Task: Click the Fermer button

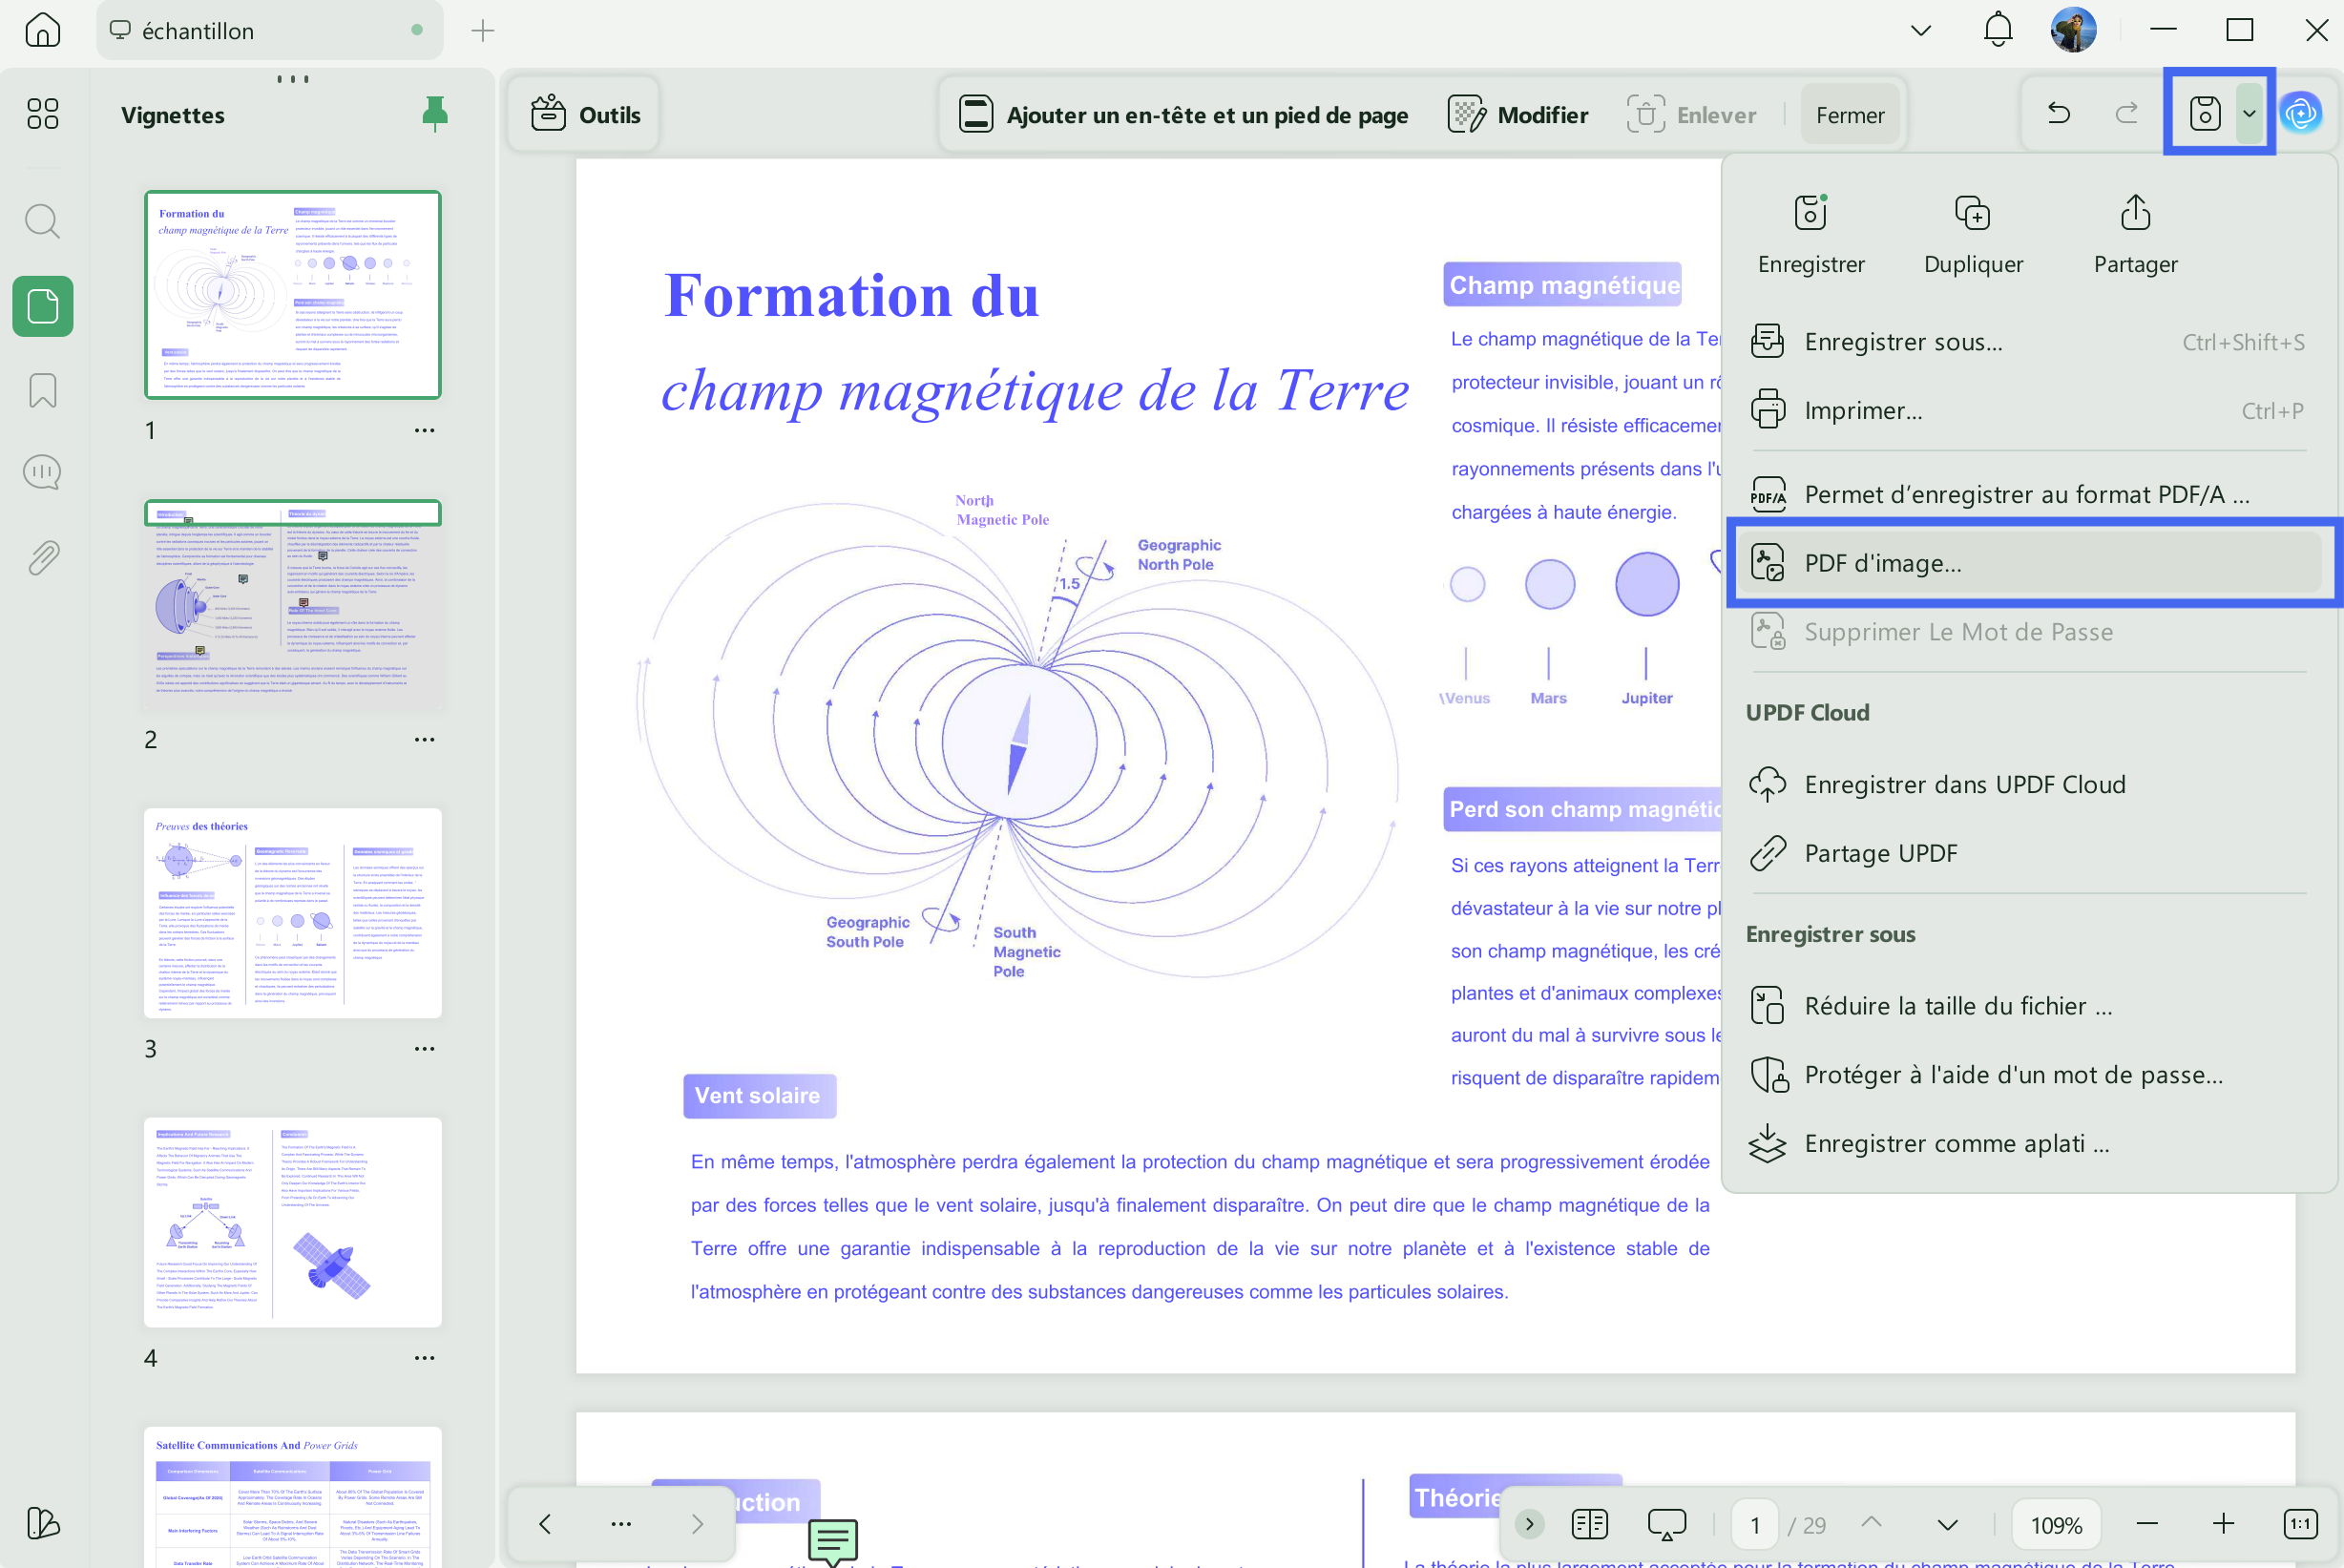Action: [1849, 115]
